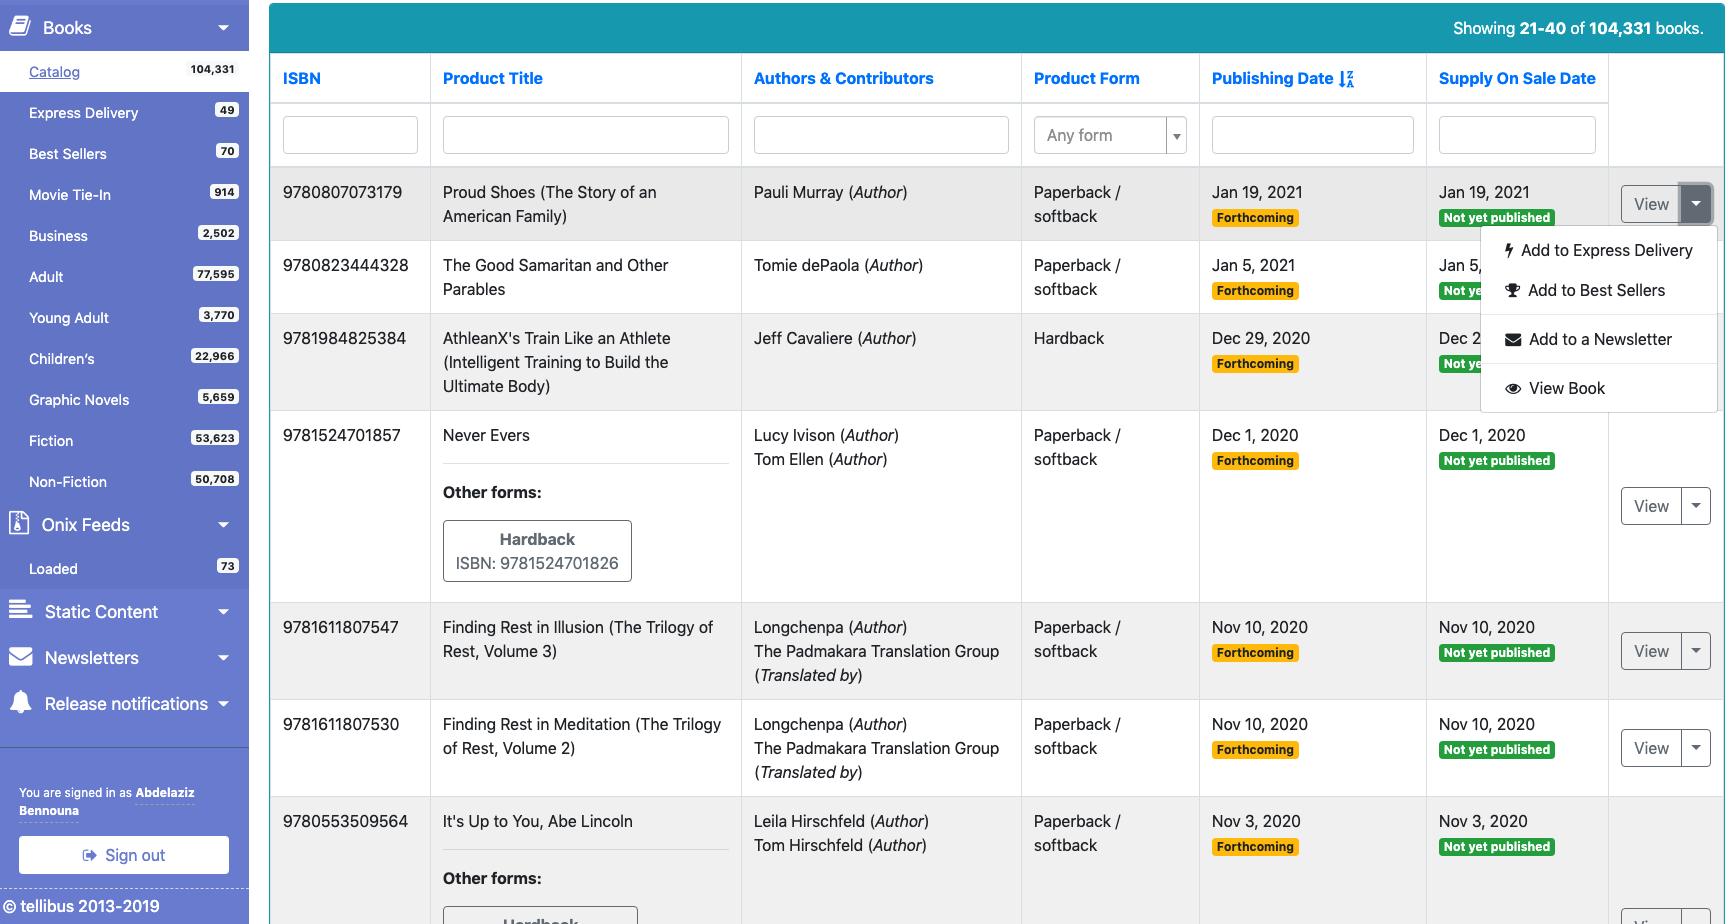Click View button for Never Evers row
This screenshot has width=1732, height=924.
(x=1651, y=506)
